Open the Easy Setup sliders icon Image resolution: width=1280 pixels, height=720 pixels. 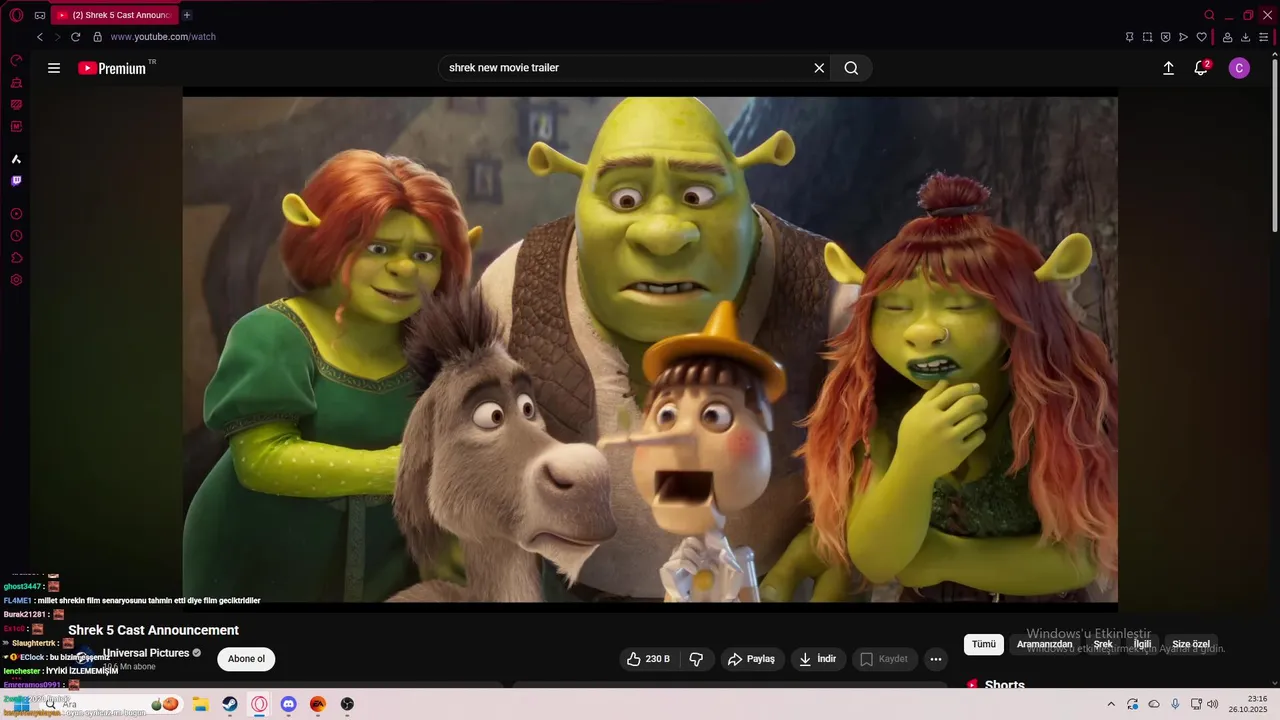click(x=1263, y=37)
